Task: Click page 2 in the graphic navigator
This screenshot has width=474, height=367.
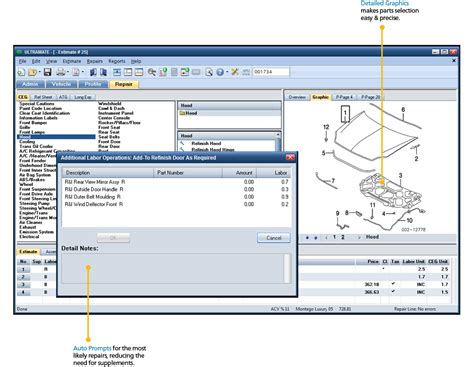Action: coord(343,237)
